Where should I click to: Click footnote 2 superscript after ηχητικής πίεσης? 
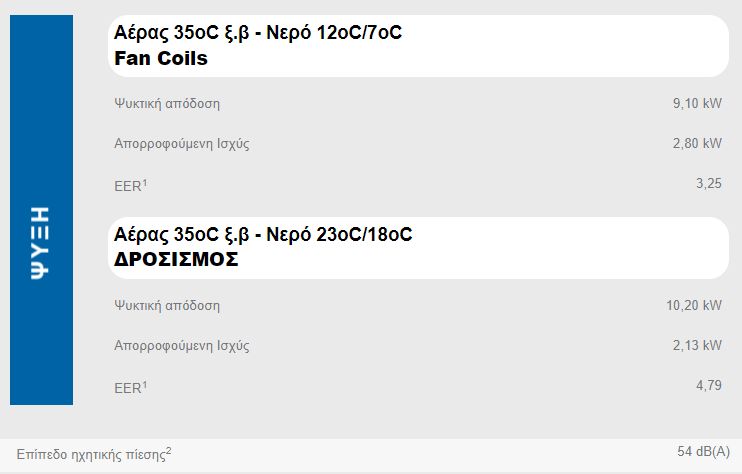168,450
